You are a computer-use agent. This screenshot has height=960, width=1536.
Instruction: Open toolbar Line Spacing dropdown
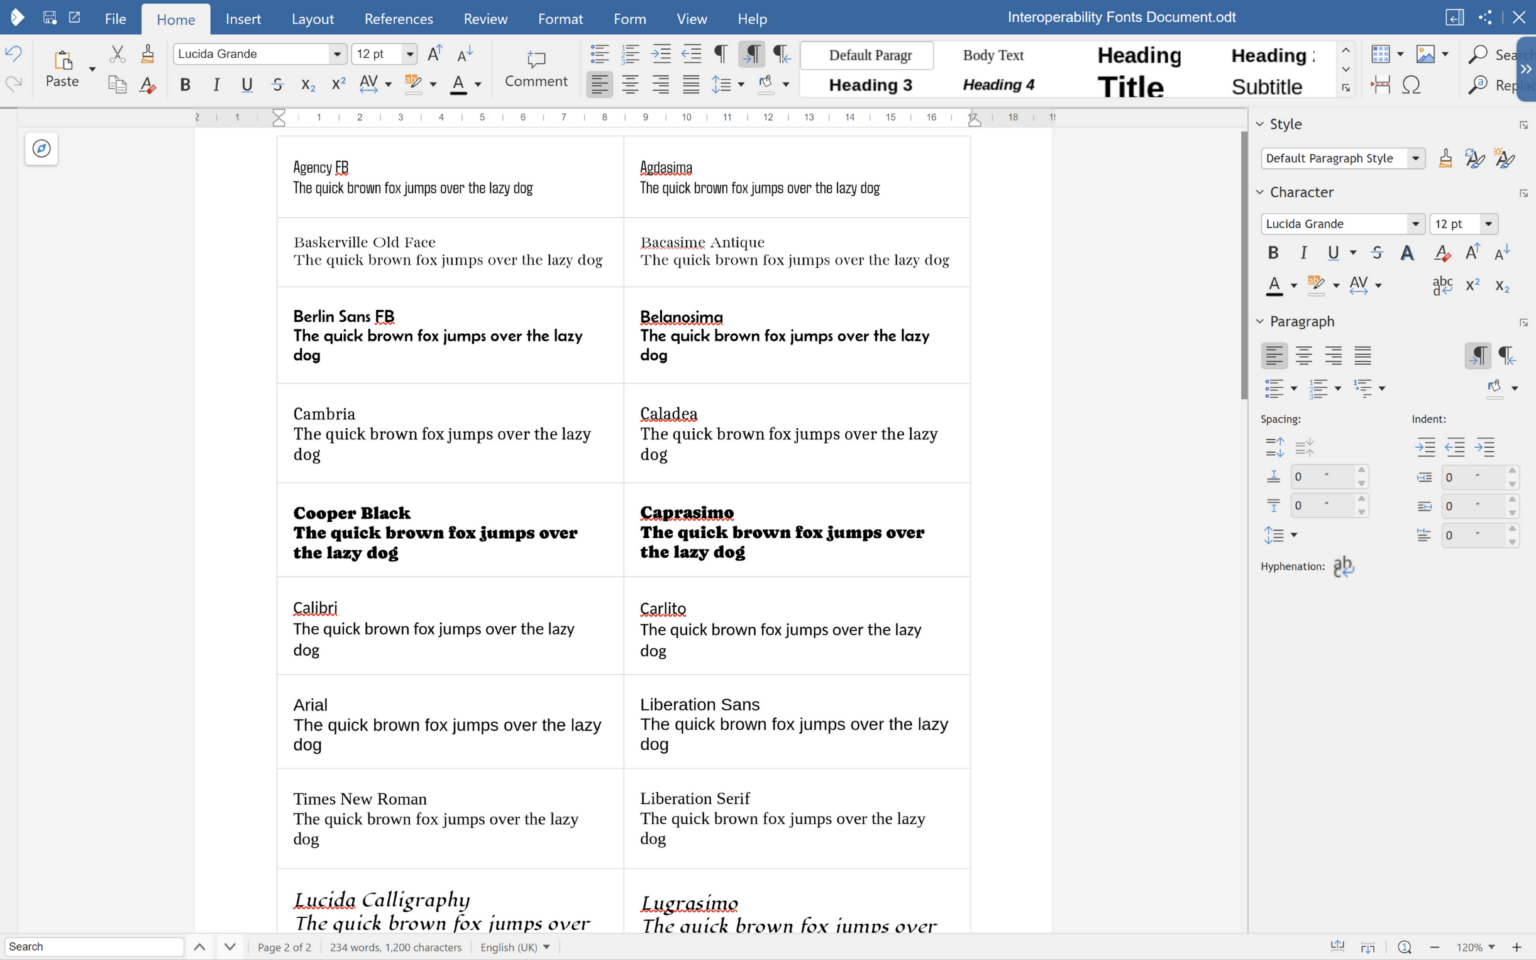coord(741,85)
